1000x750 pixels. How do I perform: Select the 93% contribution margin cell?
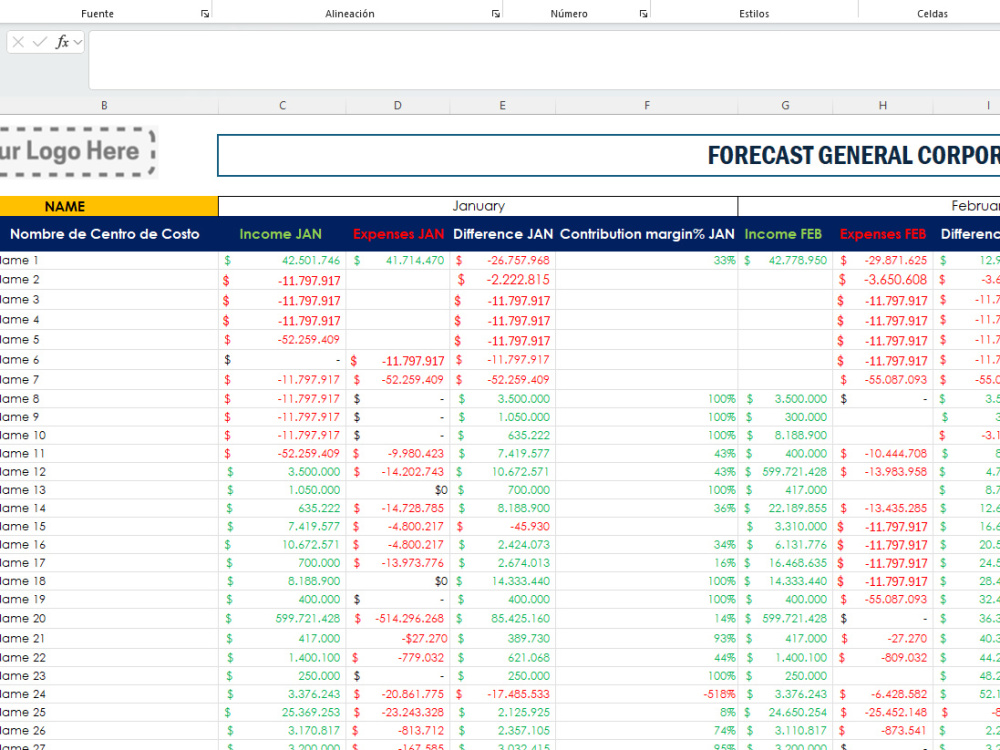pyautogui.click(x=647, y=638)
